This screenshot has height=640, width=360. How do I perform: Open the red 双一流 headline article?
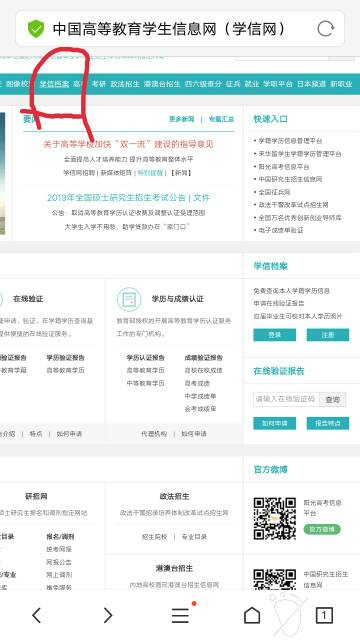click(x=128, y=144)
